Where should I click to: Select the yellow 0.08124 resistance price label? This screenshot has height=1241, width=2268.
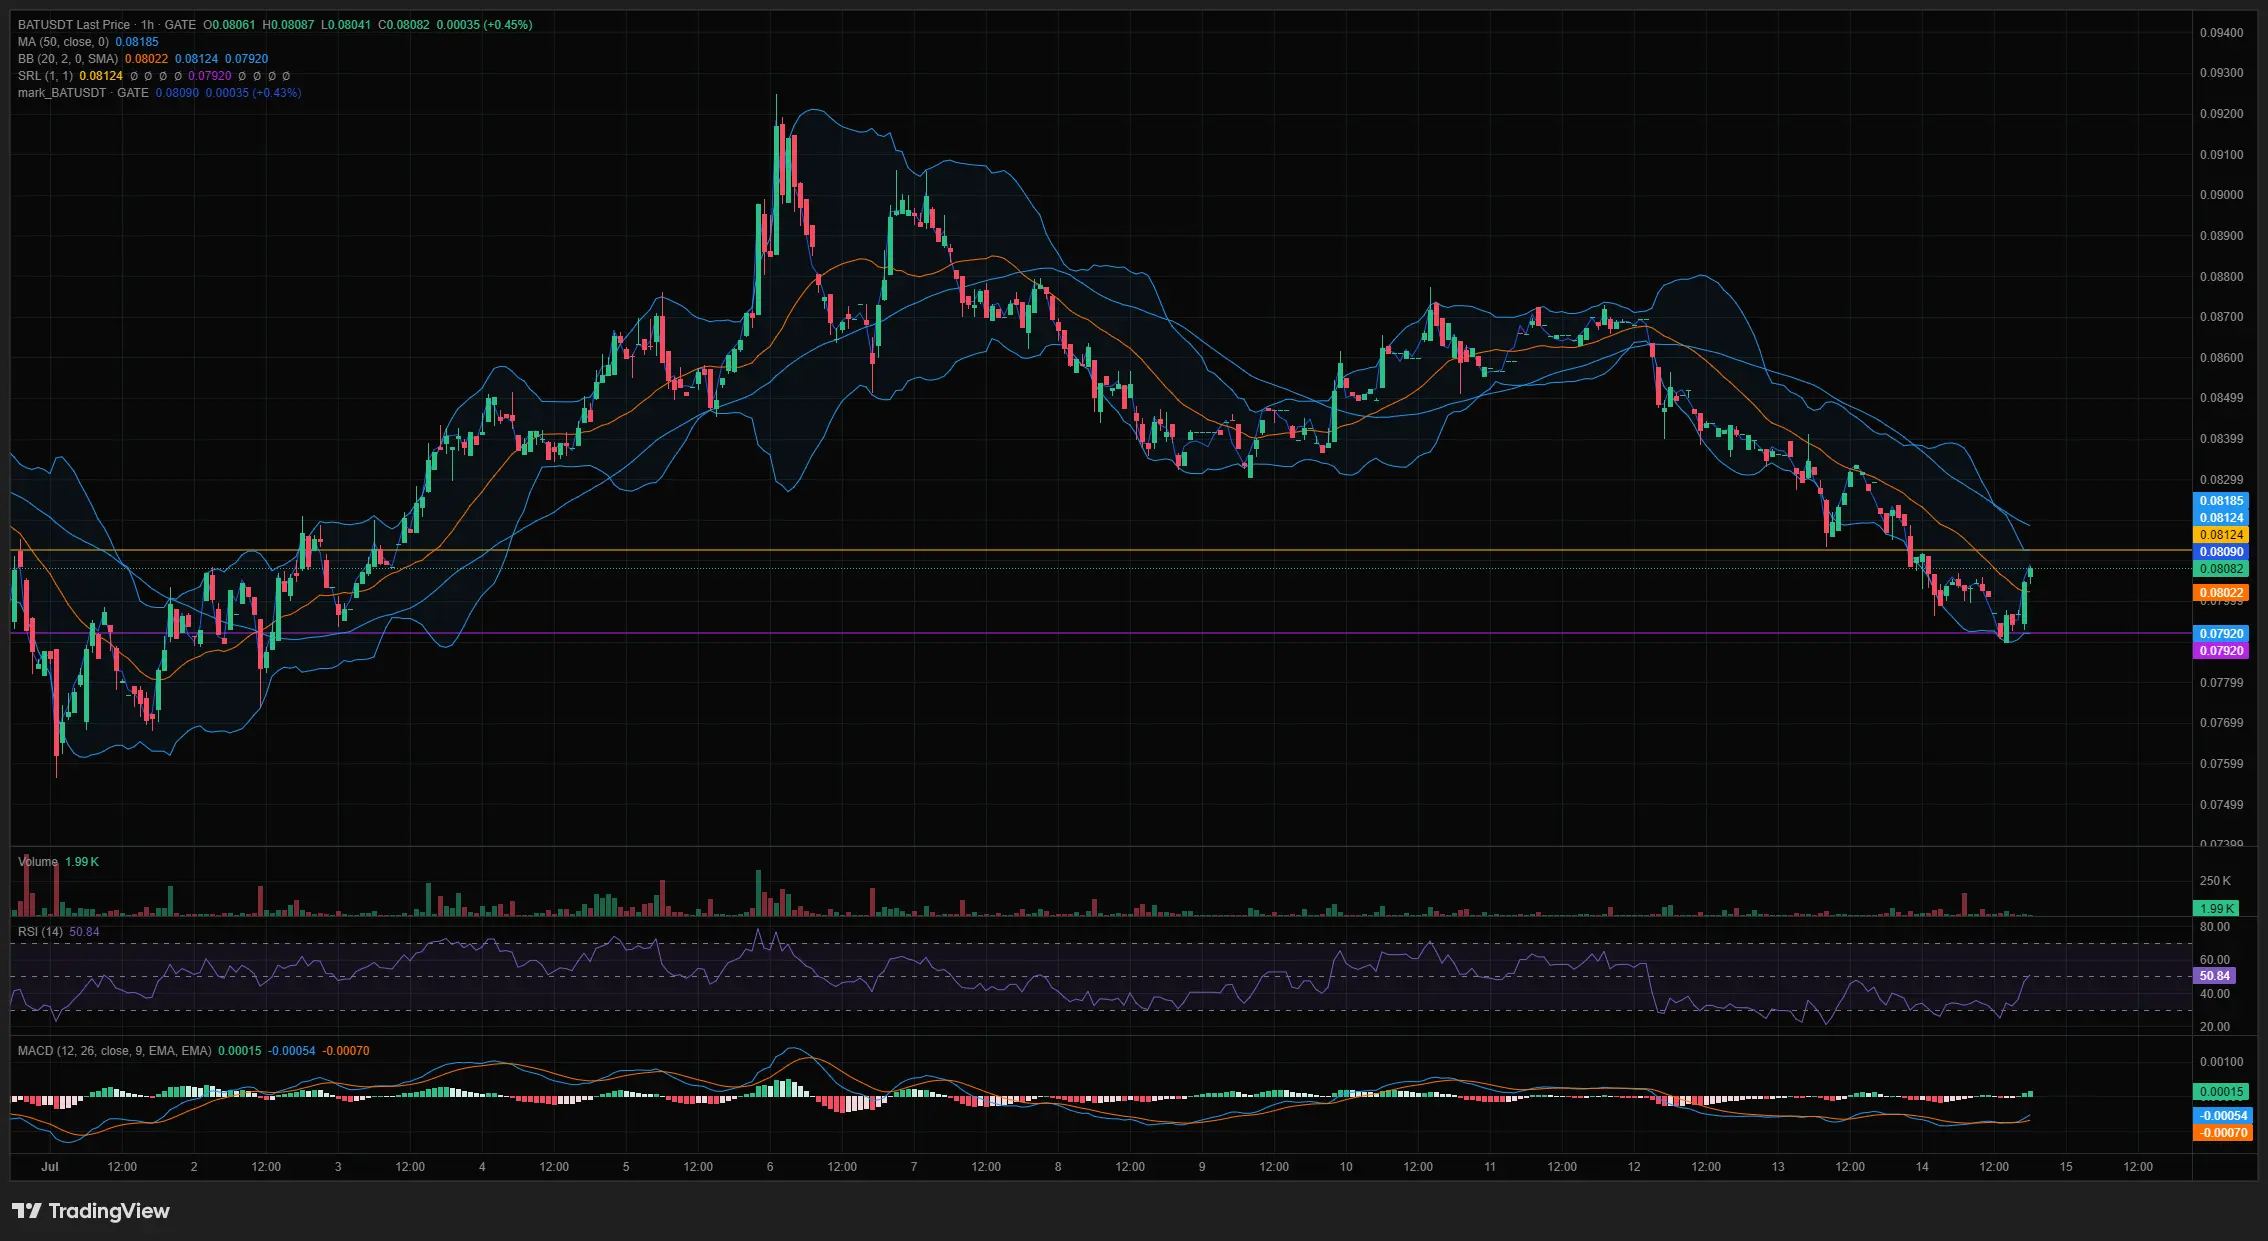coord(2220,535)
